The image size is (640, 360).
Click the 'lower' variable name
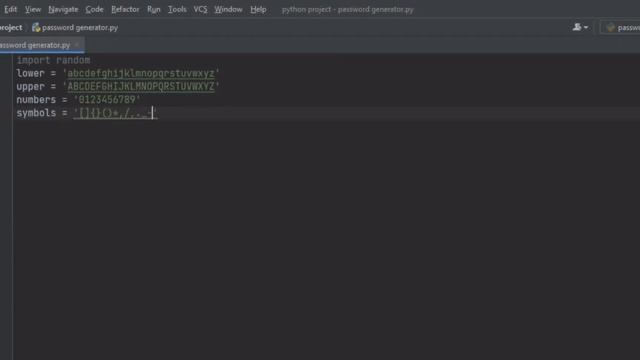point(30,73)
